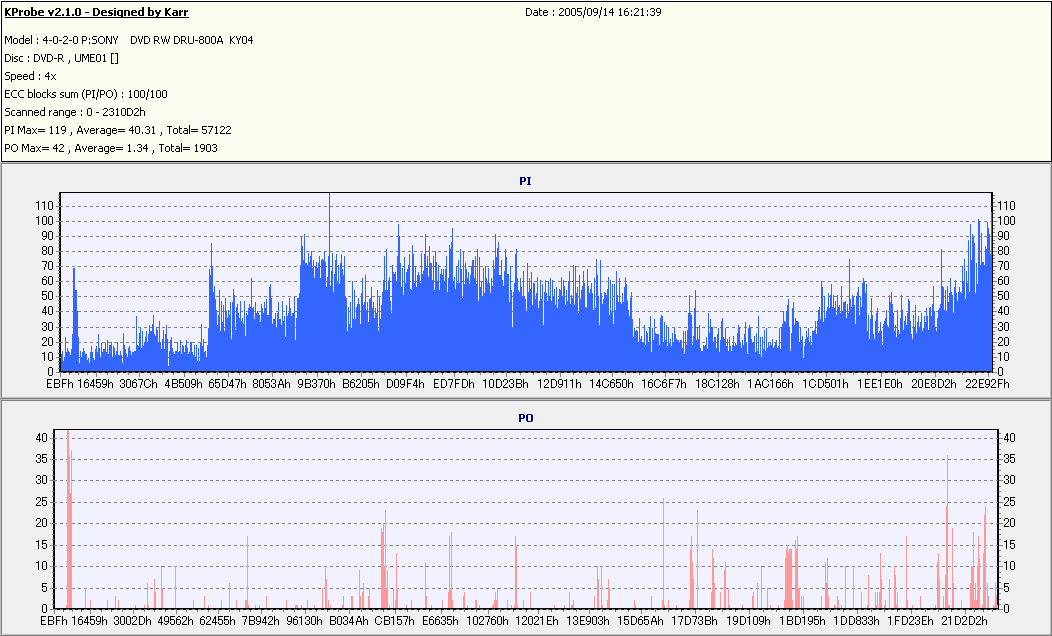
Task: Click the PI chart title label
Action: (x=525, y=181)
